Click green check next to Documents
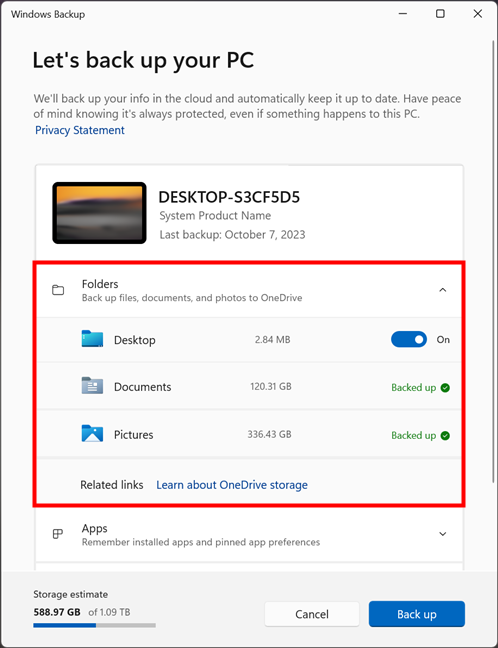 coord(445,388)
